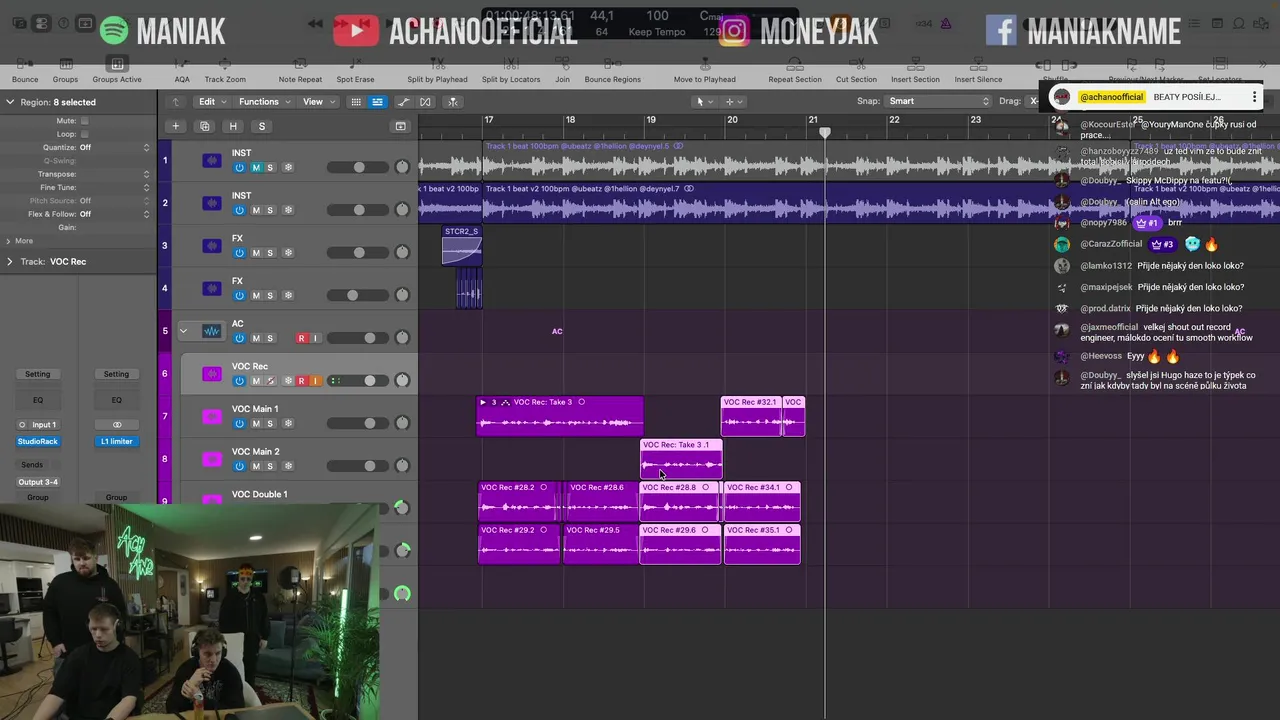1280x720 pixels.
Task: Freeze track 4 FX snowflake button
Action: [288, 296]
